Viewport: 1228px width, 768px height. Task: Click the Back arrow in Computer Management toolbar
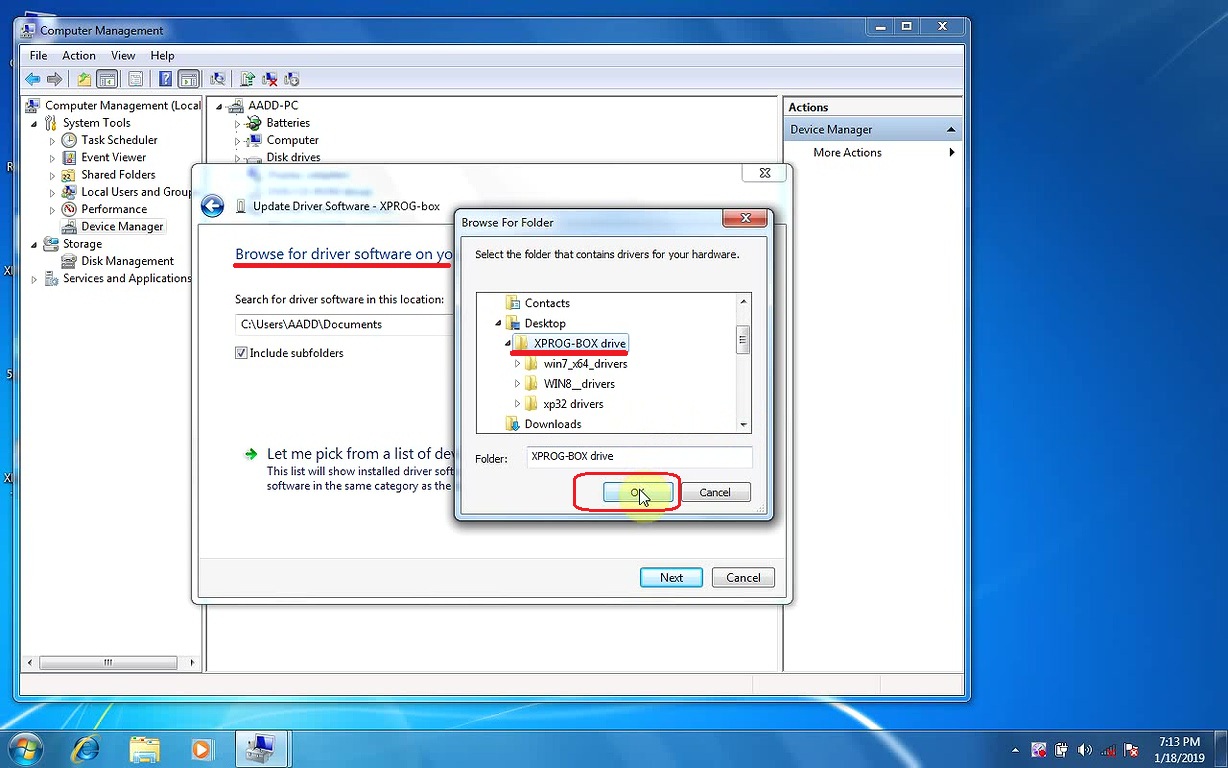coord(33,79)
